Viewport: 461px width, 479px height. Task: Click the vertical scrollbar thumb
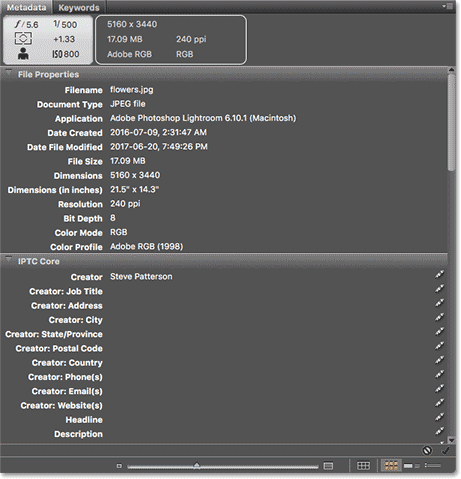451,123
